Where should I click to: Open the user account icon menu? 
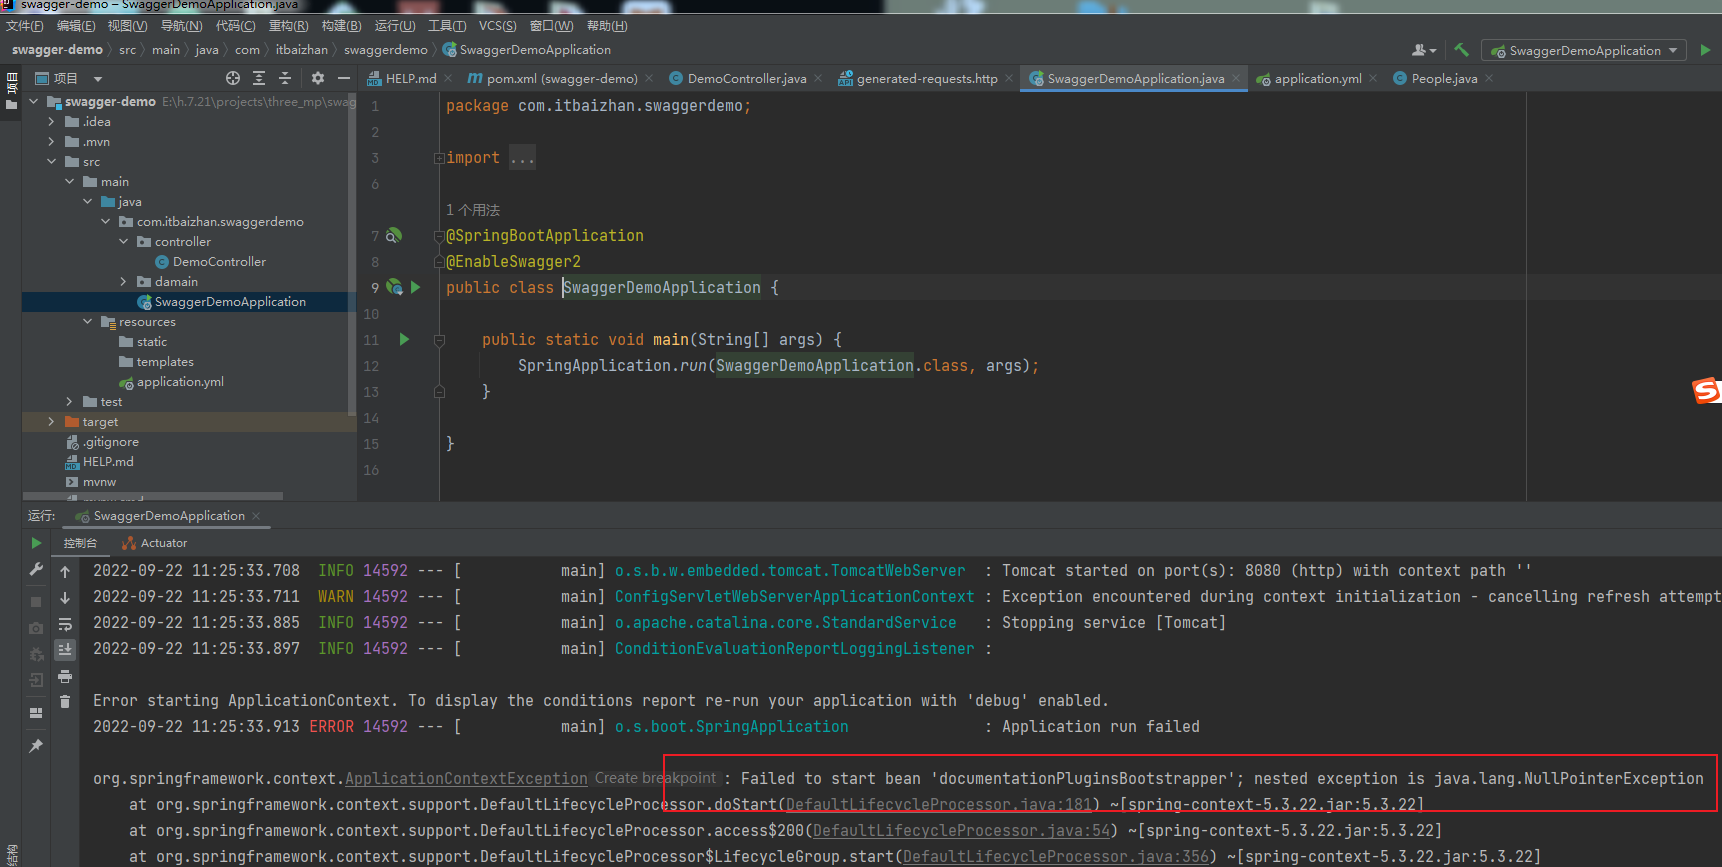point(1423,50)
